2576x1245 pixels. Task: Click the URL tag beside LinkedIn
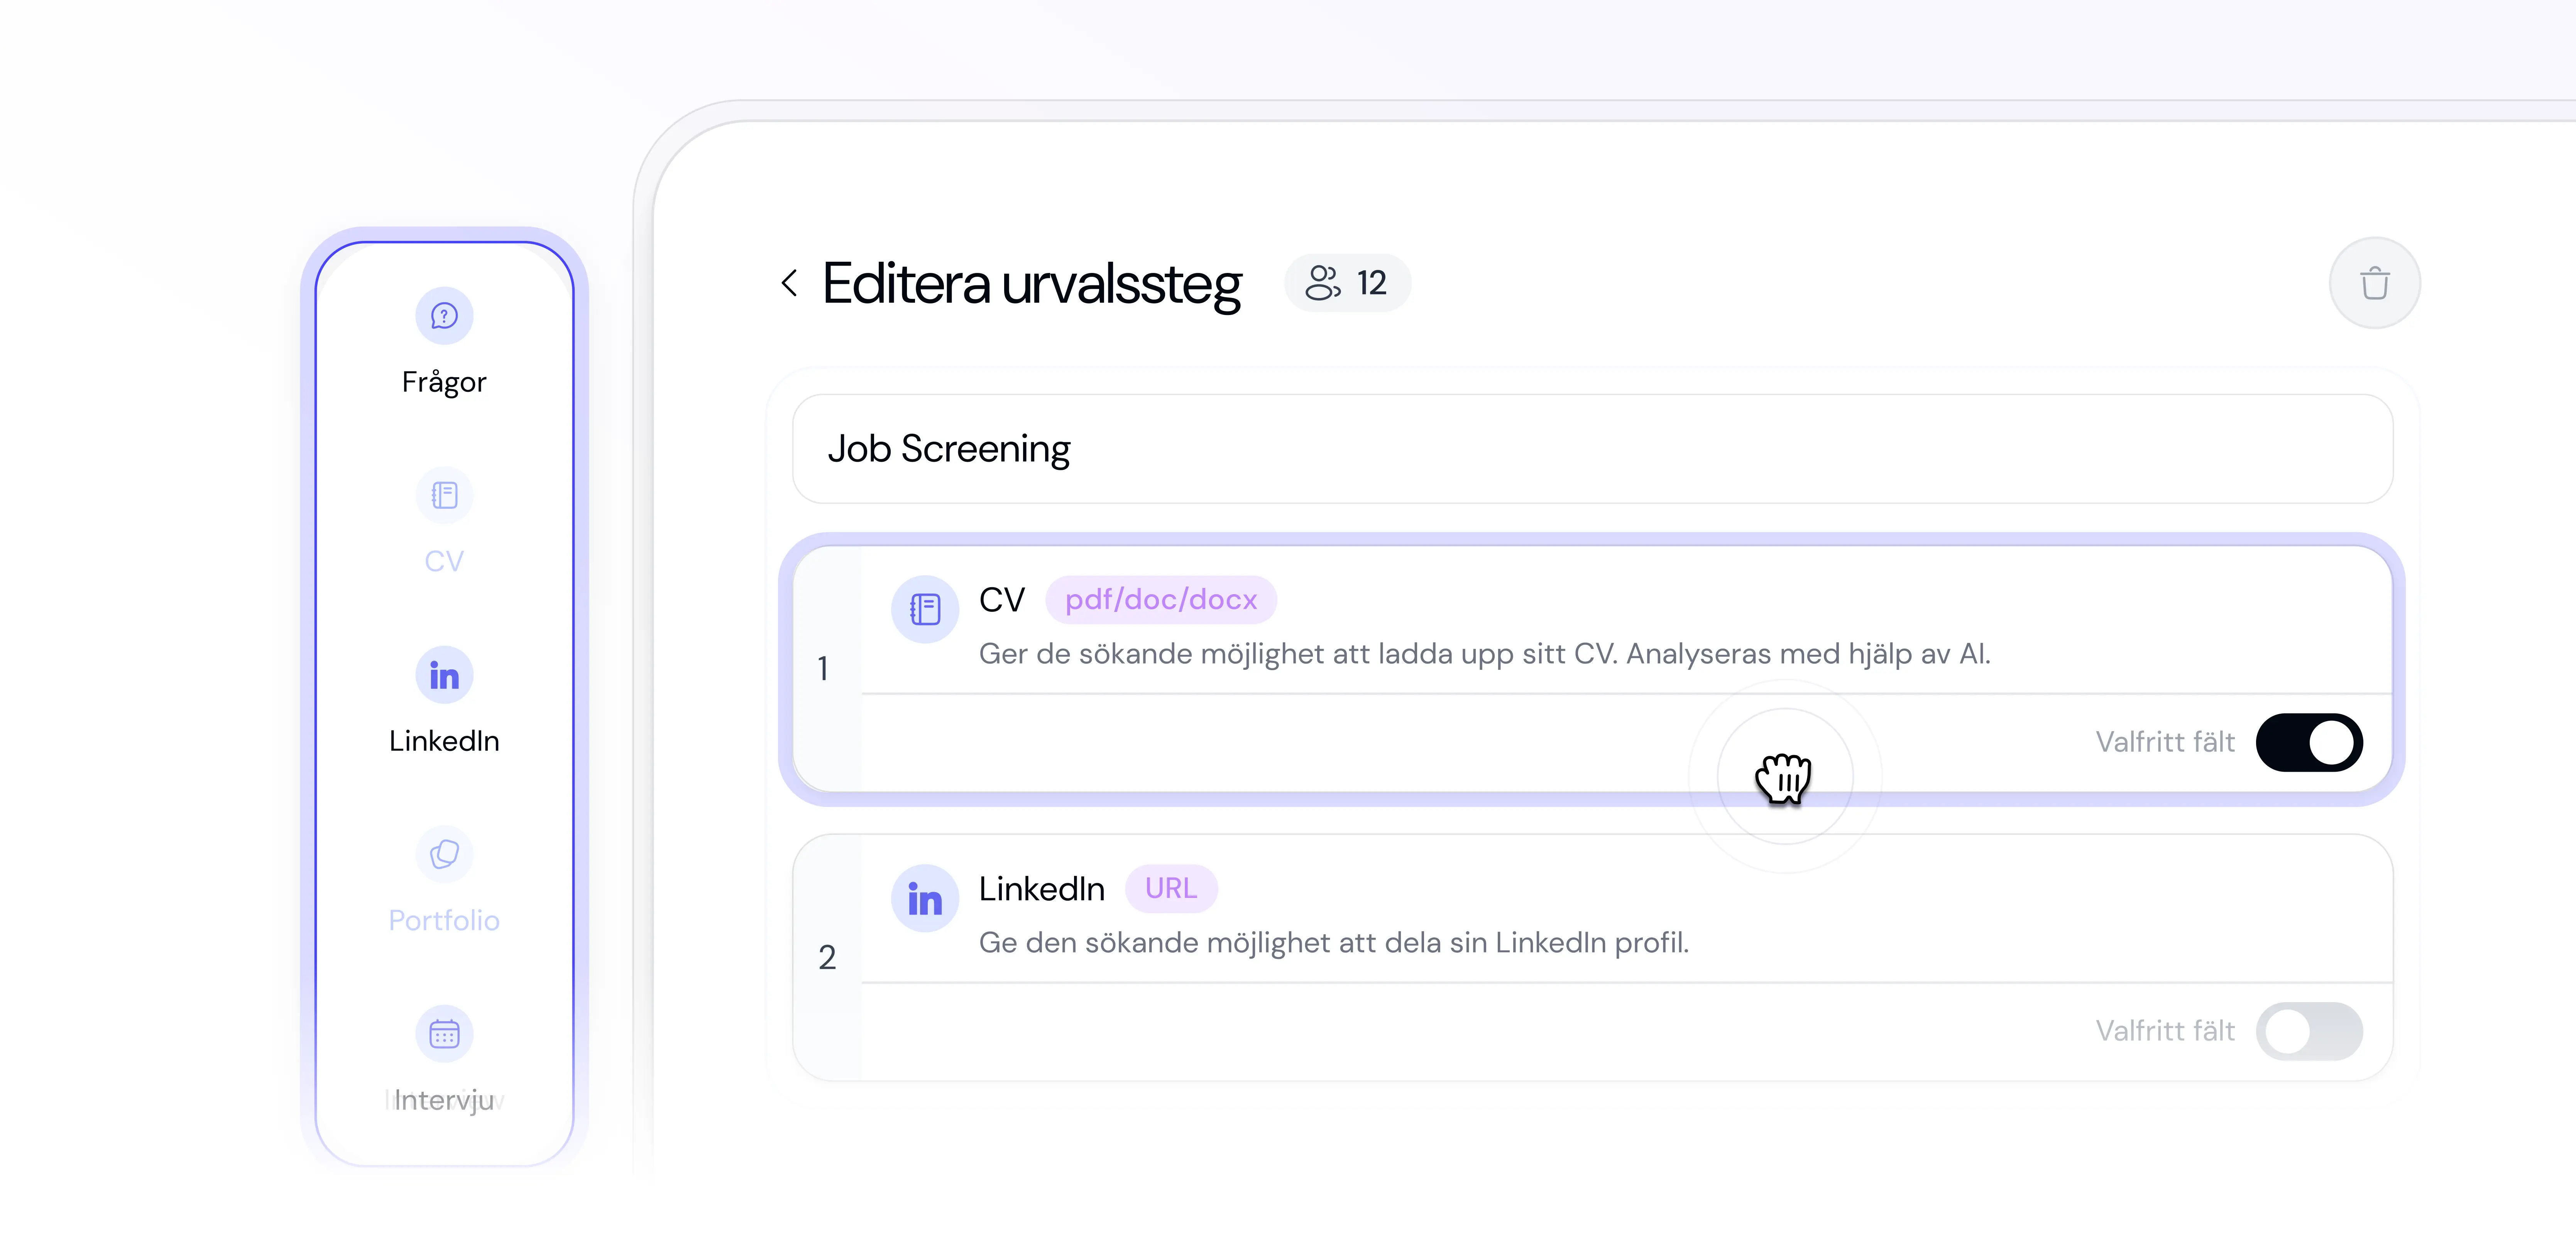pos(1170,888)
